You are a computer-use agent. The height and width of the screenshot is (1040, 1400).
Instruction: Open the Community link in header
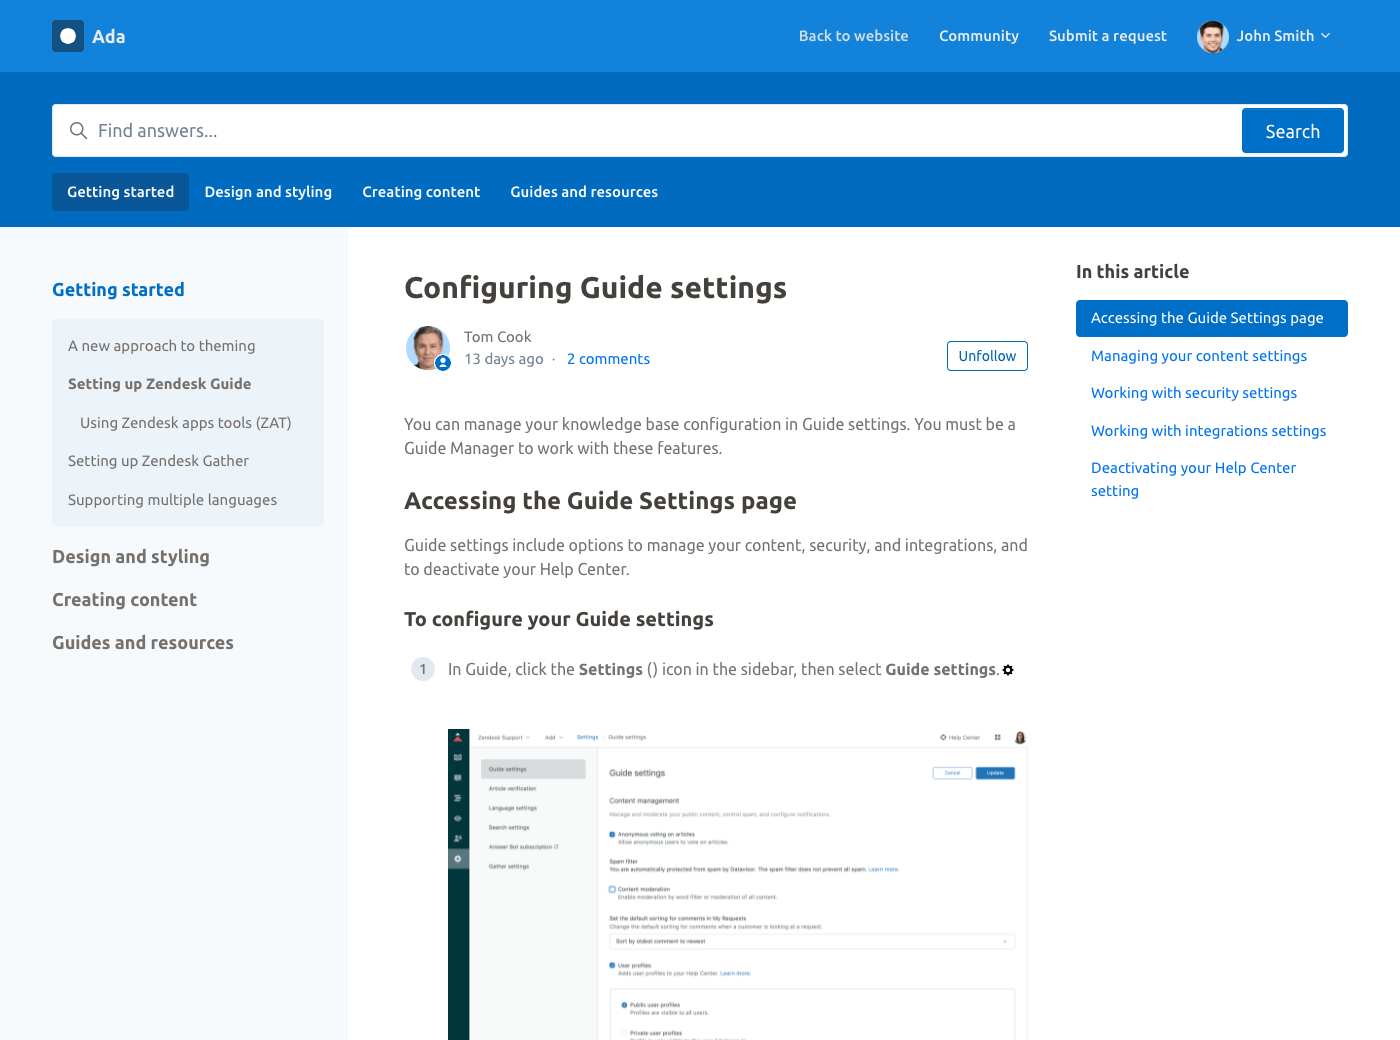978,36
